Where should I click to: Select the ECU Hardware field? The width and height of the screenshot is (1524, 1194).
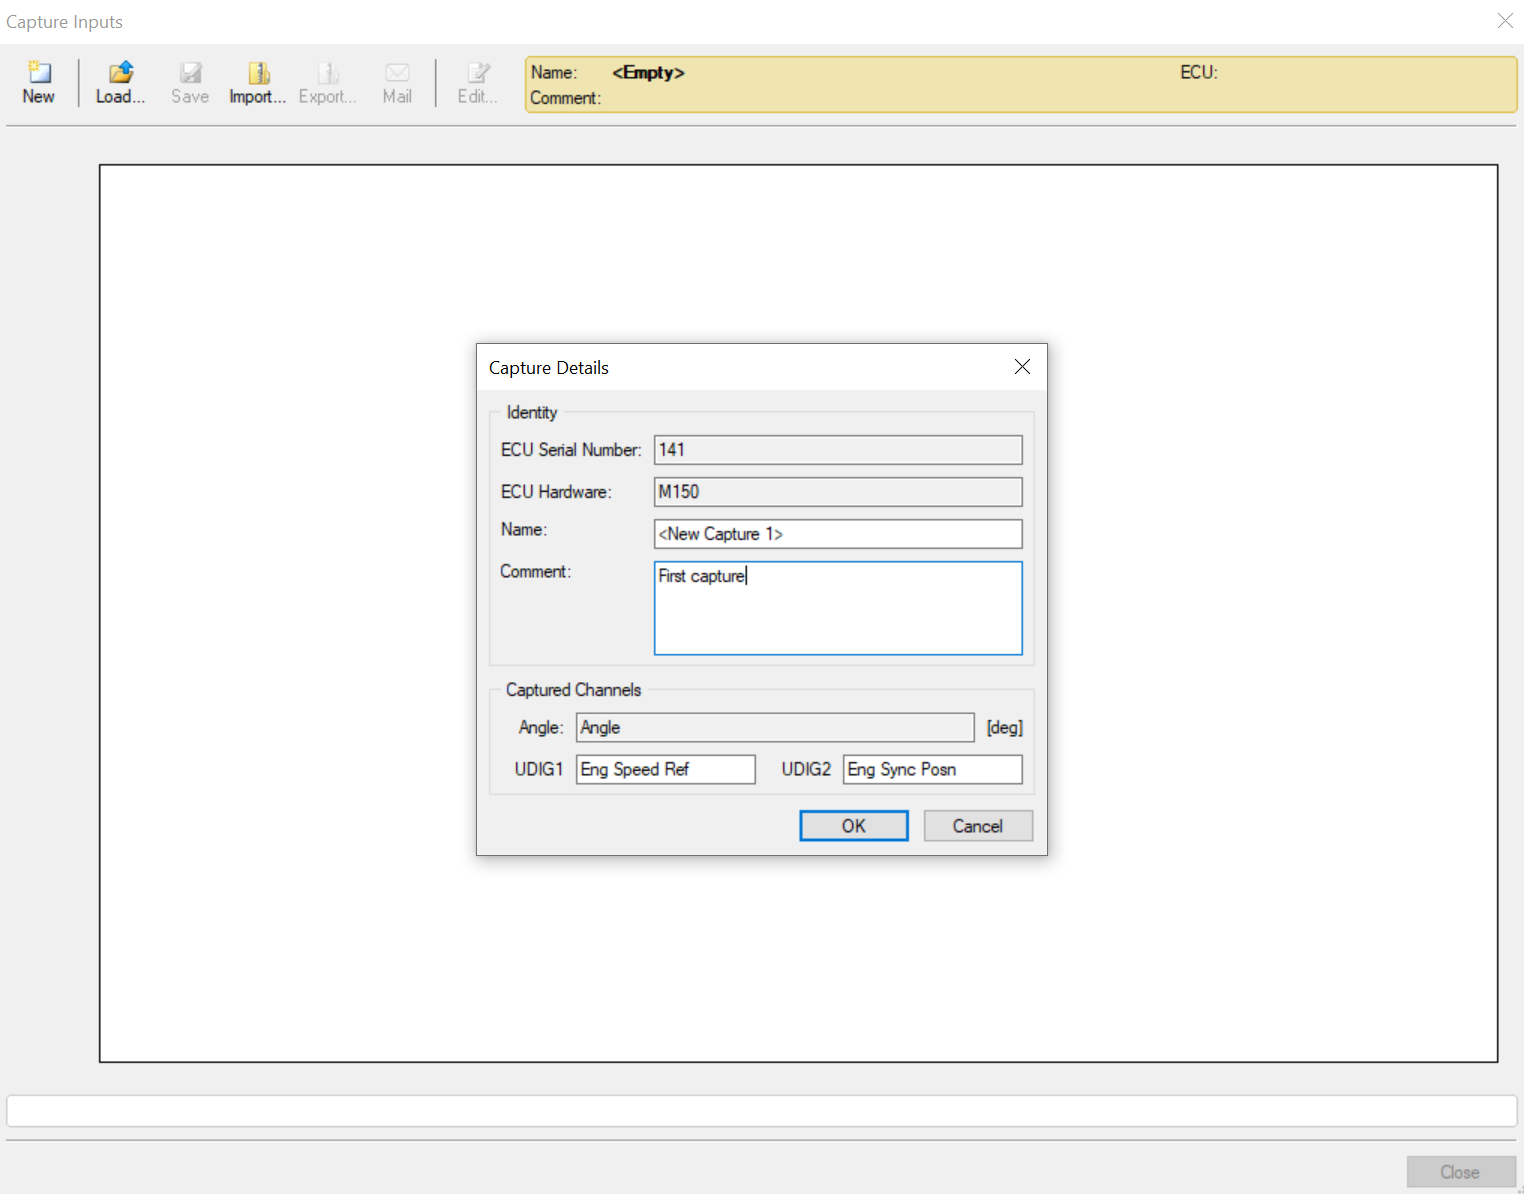837,492
